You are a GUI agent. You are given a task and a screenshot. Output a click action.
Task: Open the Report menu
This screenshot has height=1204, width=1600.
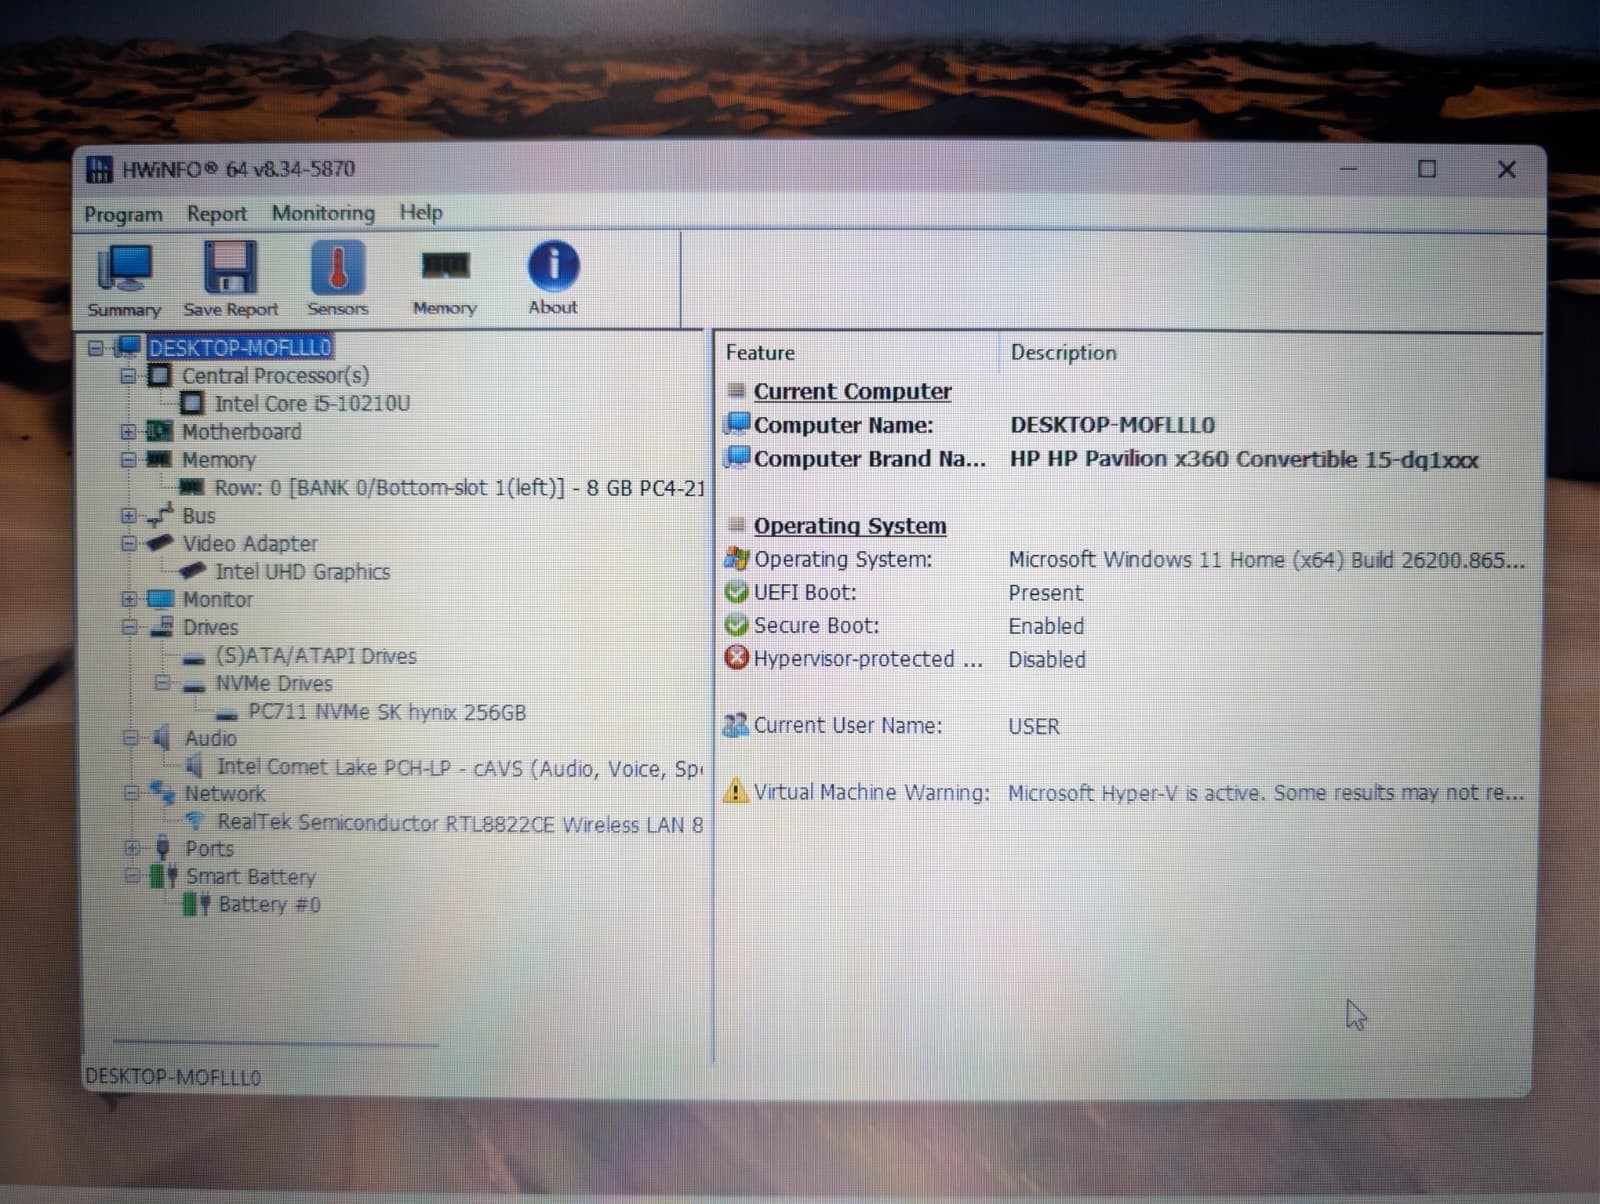(217, 214)
